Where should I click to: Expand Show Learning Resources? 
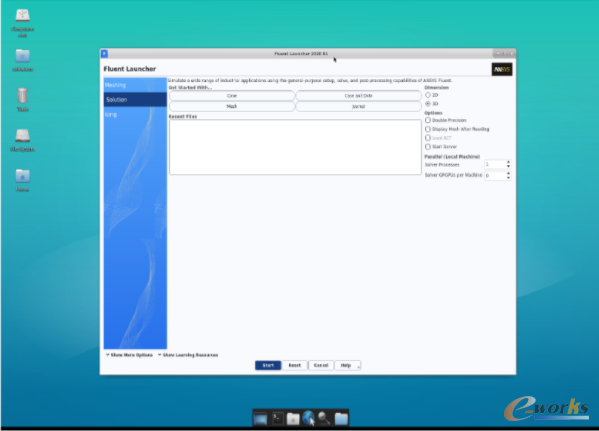pos(188,355)
